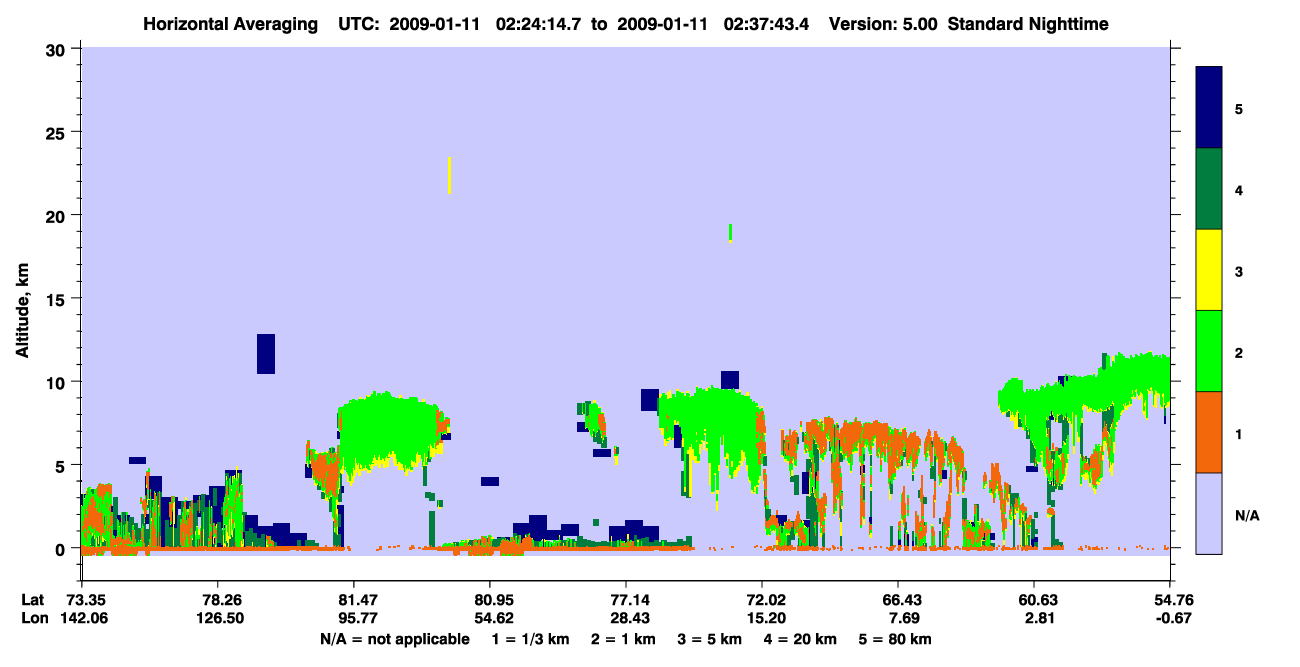Click the colorbar 'N/A' label

(x=1246, y=516)
